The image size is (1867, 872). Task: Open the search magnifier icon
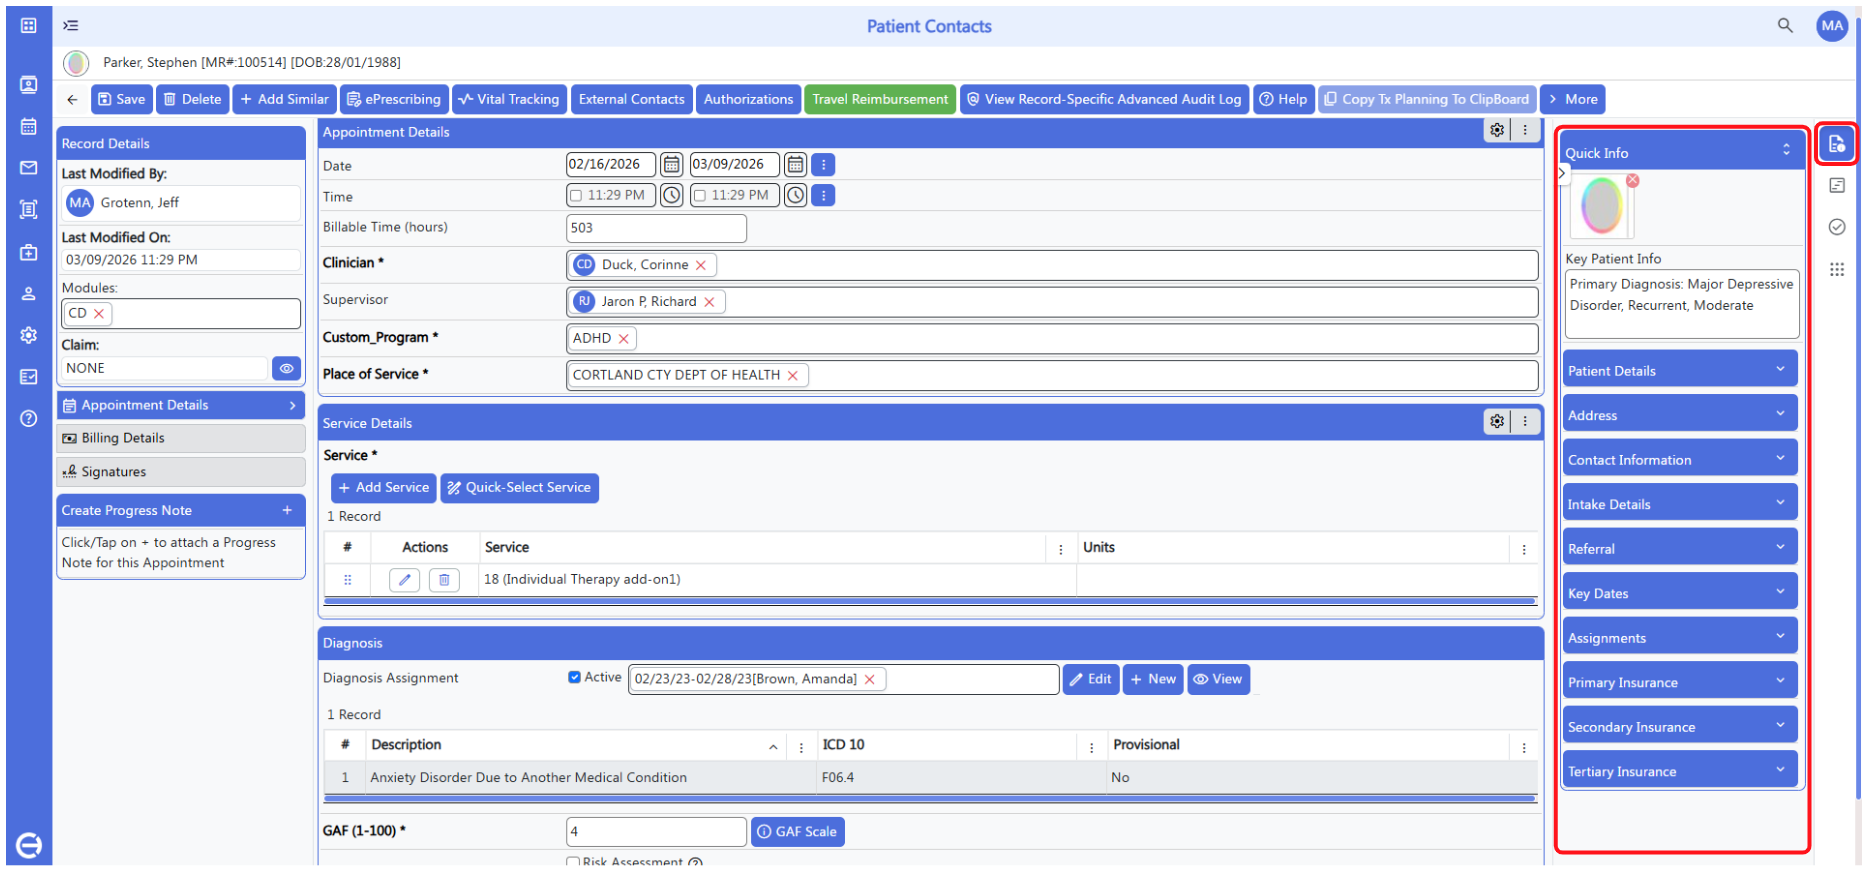(1785, 25)
